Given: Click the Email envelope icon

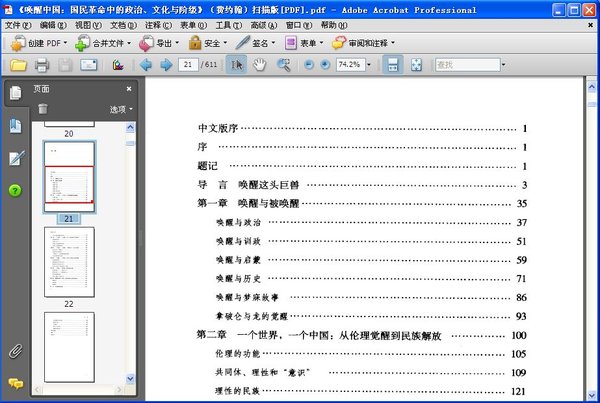Looking at the screenshot, I should coord(89,65).
